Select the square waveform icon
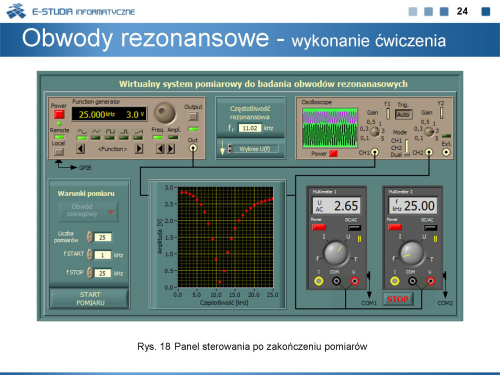This screenshot has height=375, width=500. (110, 132)
